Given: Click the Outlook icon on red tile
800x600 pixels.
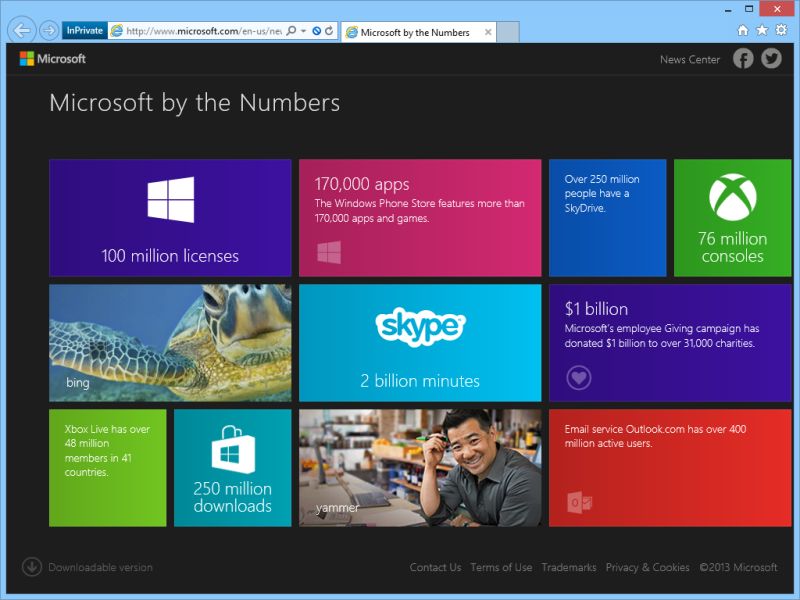Looking at the screenshot, I should click(x=580, y=503).
